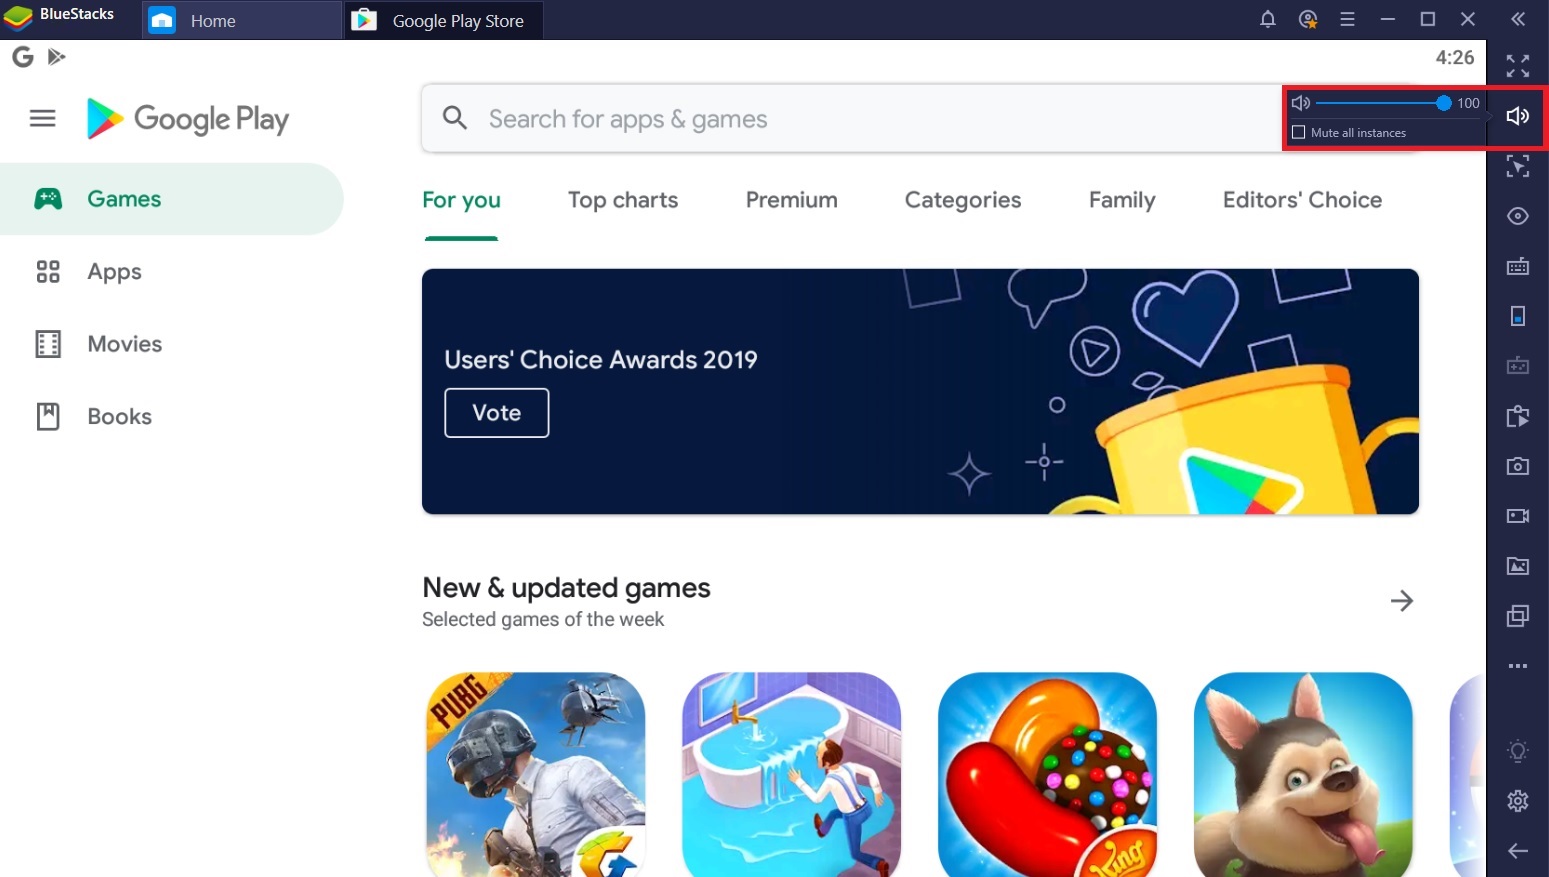
Task: Click the notification bell icon
Action: [x=1267, y=19]
